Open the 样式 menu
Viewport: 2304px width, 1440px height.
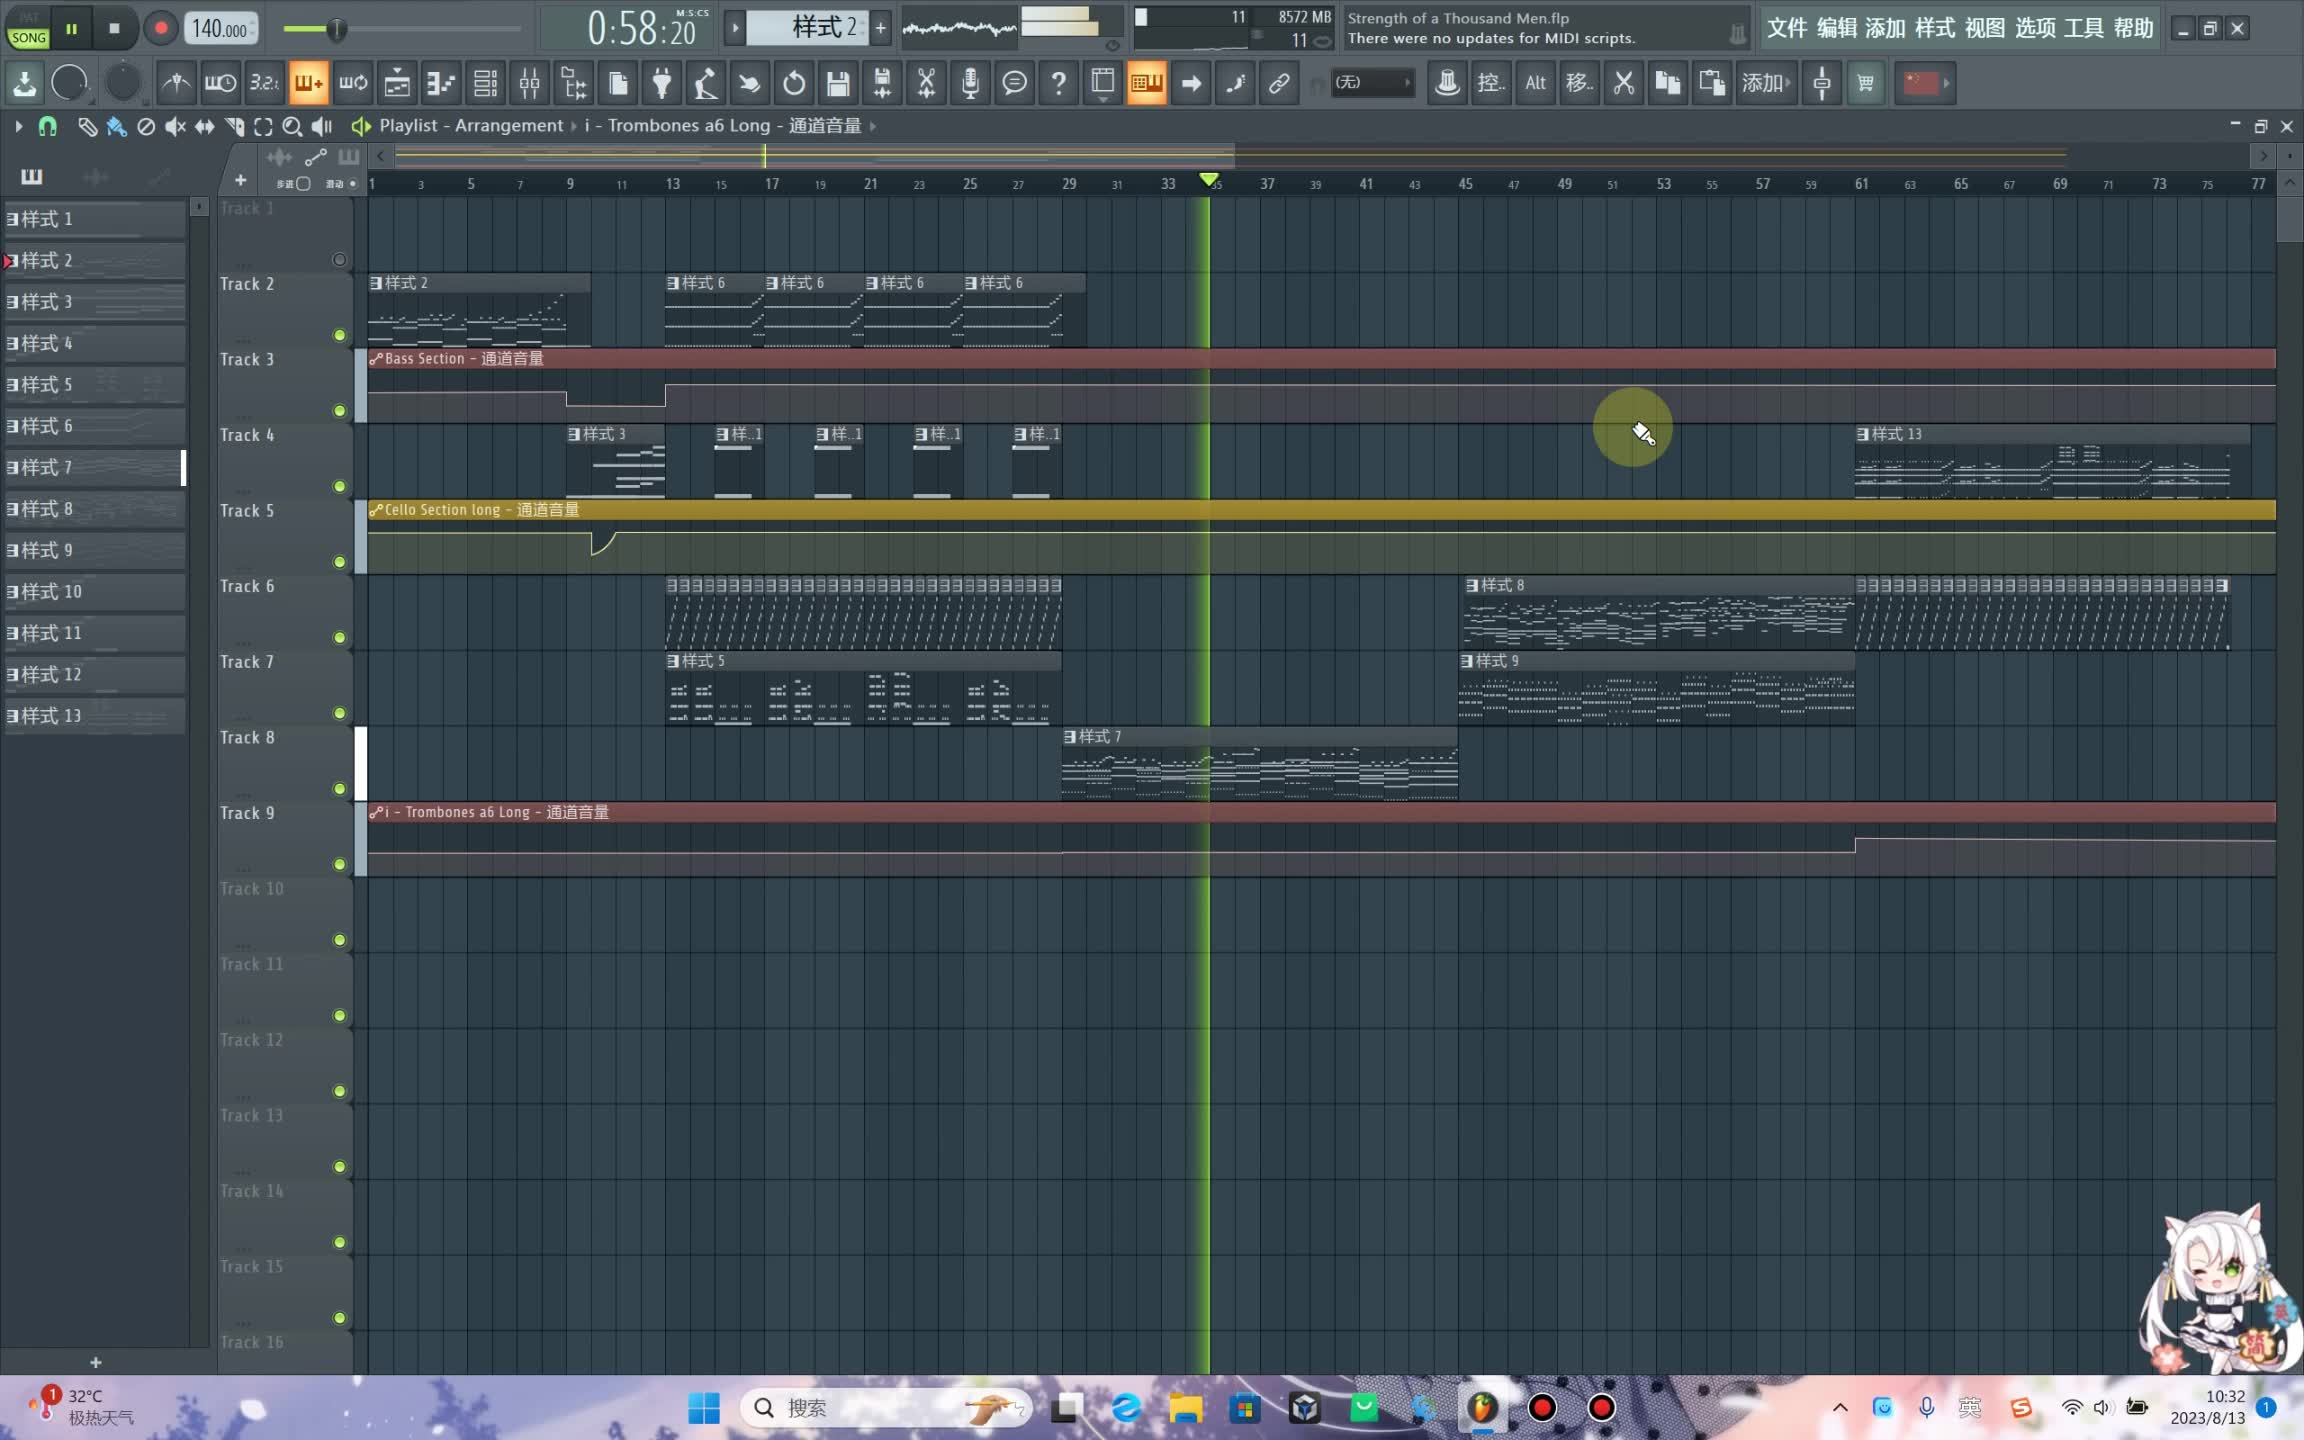(1935, 28)
